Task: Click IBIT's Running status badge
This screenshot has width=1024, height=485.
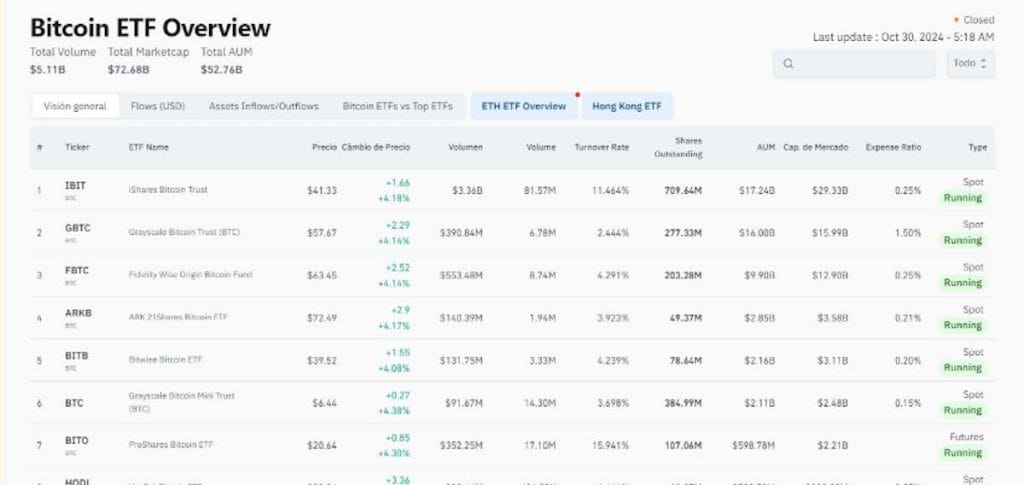Action: pyautogui.click(x=963, y=198)
